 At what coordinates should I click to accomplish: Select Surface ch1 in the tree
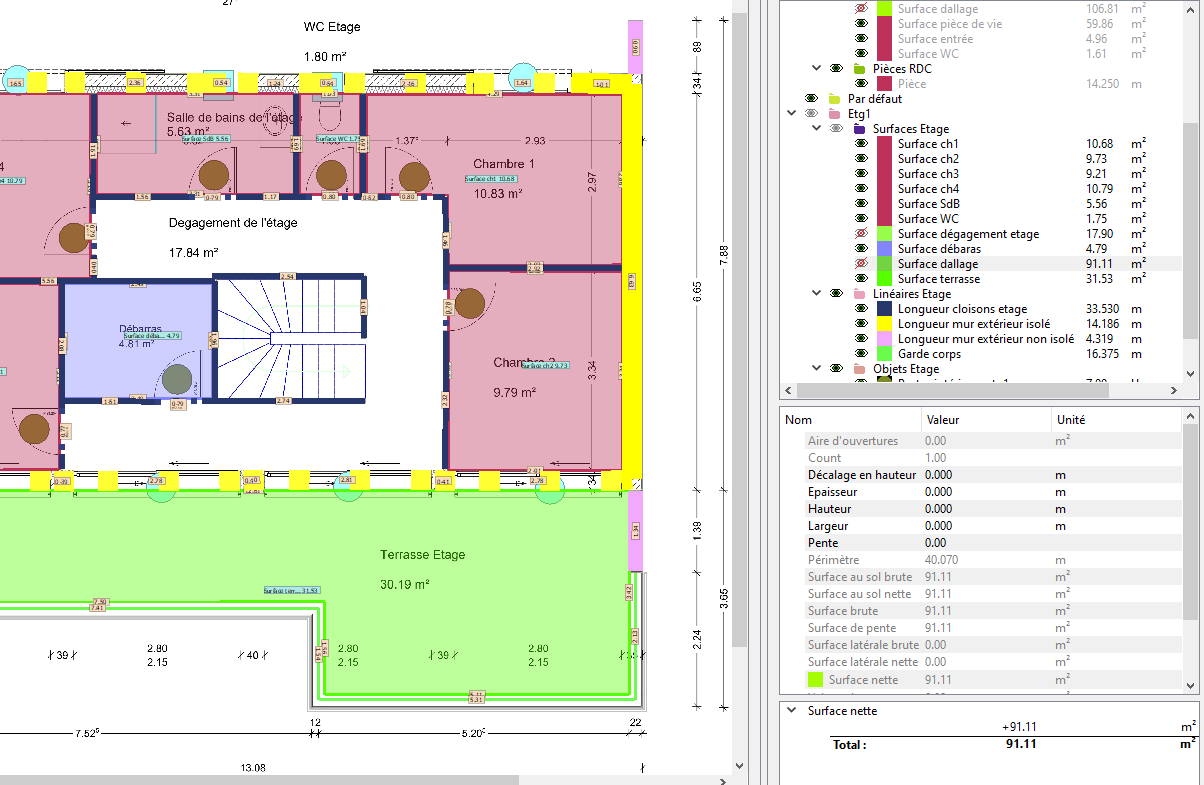coord(927,144)
